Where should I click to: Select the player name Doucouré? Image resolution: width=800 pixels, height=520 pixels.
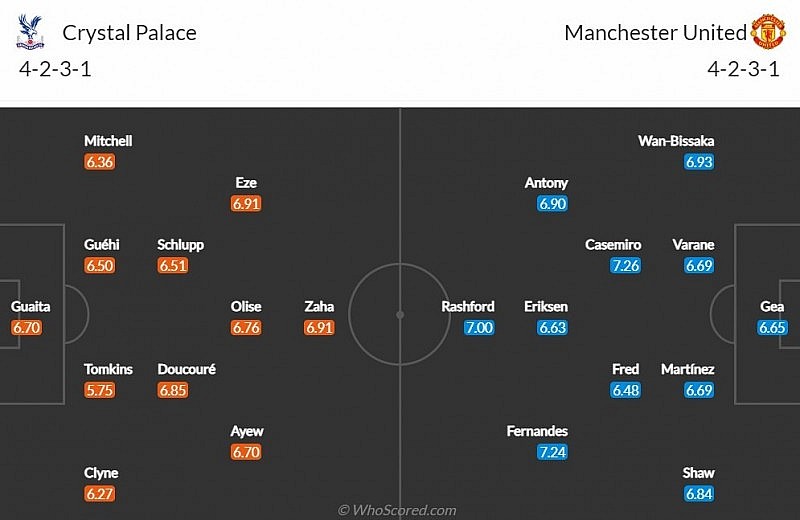[187, 369]
